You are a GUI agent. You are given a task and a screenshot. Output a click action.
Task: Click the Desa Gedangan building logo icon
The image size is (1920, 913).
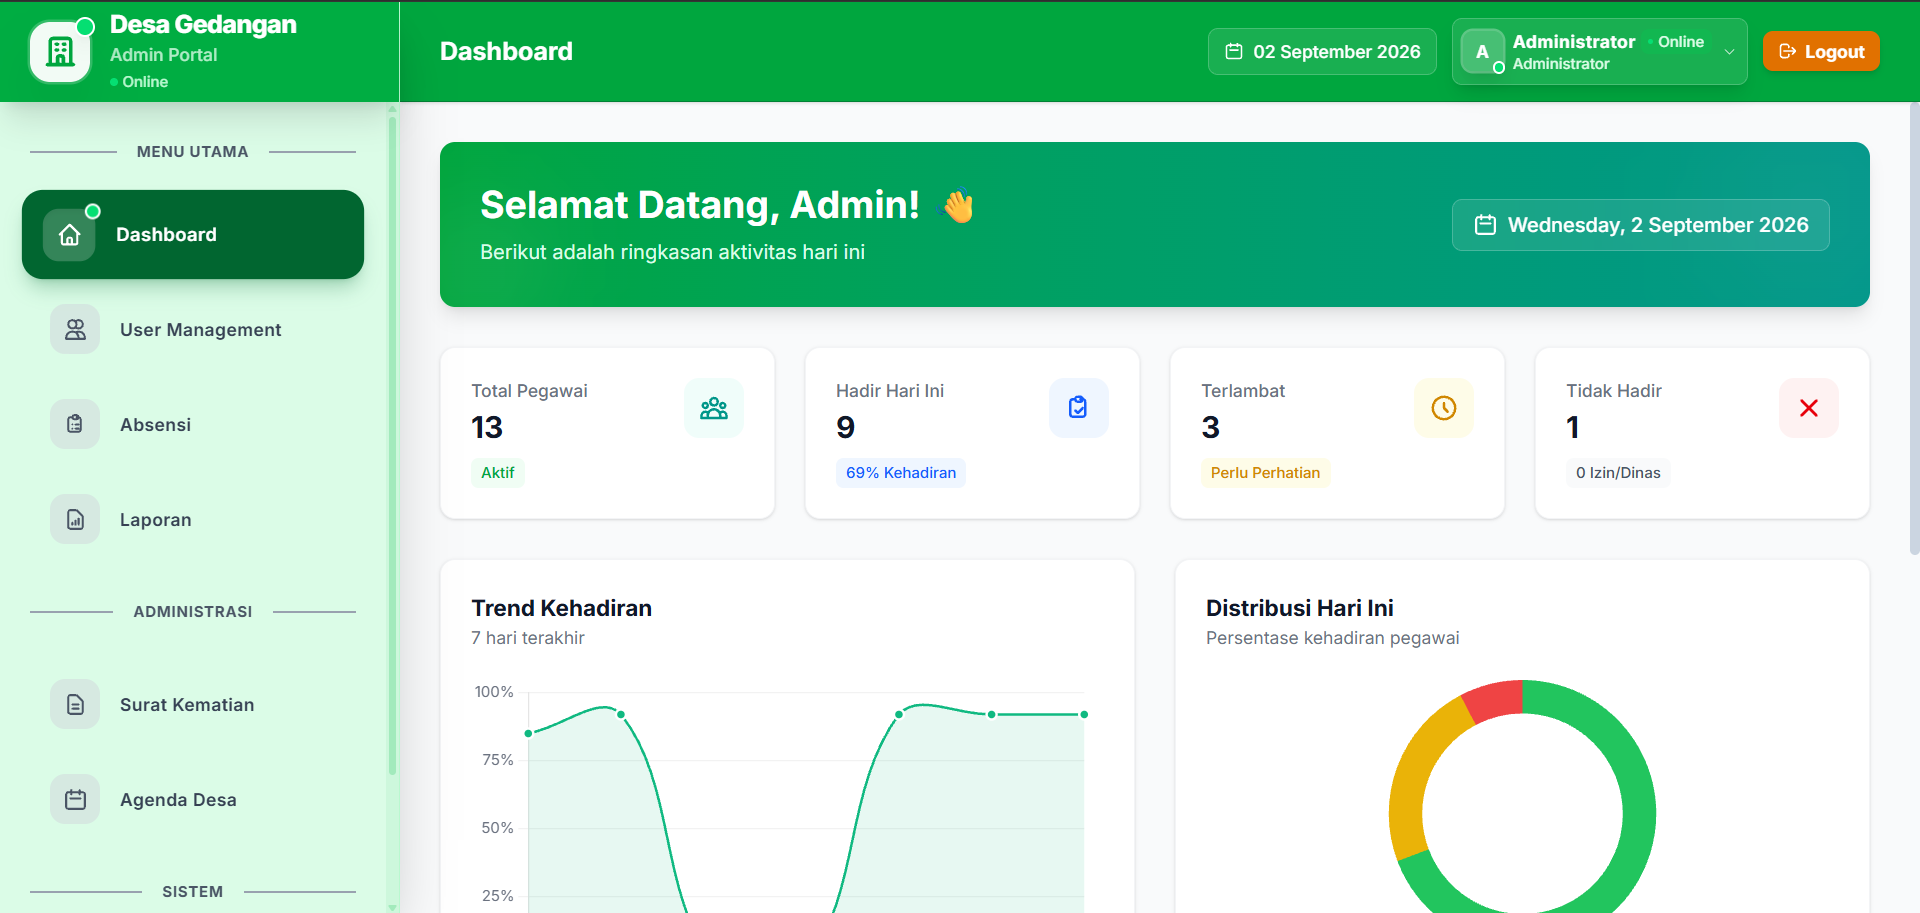61,51
